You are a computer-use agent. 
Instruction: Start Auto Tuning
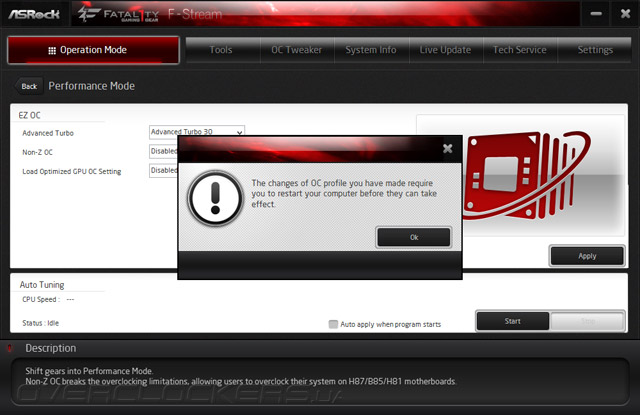(513, 321)
